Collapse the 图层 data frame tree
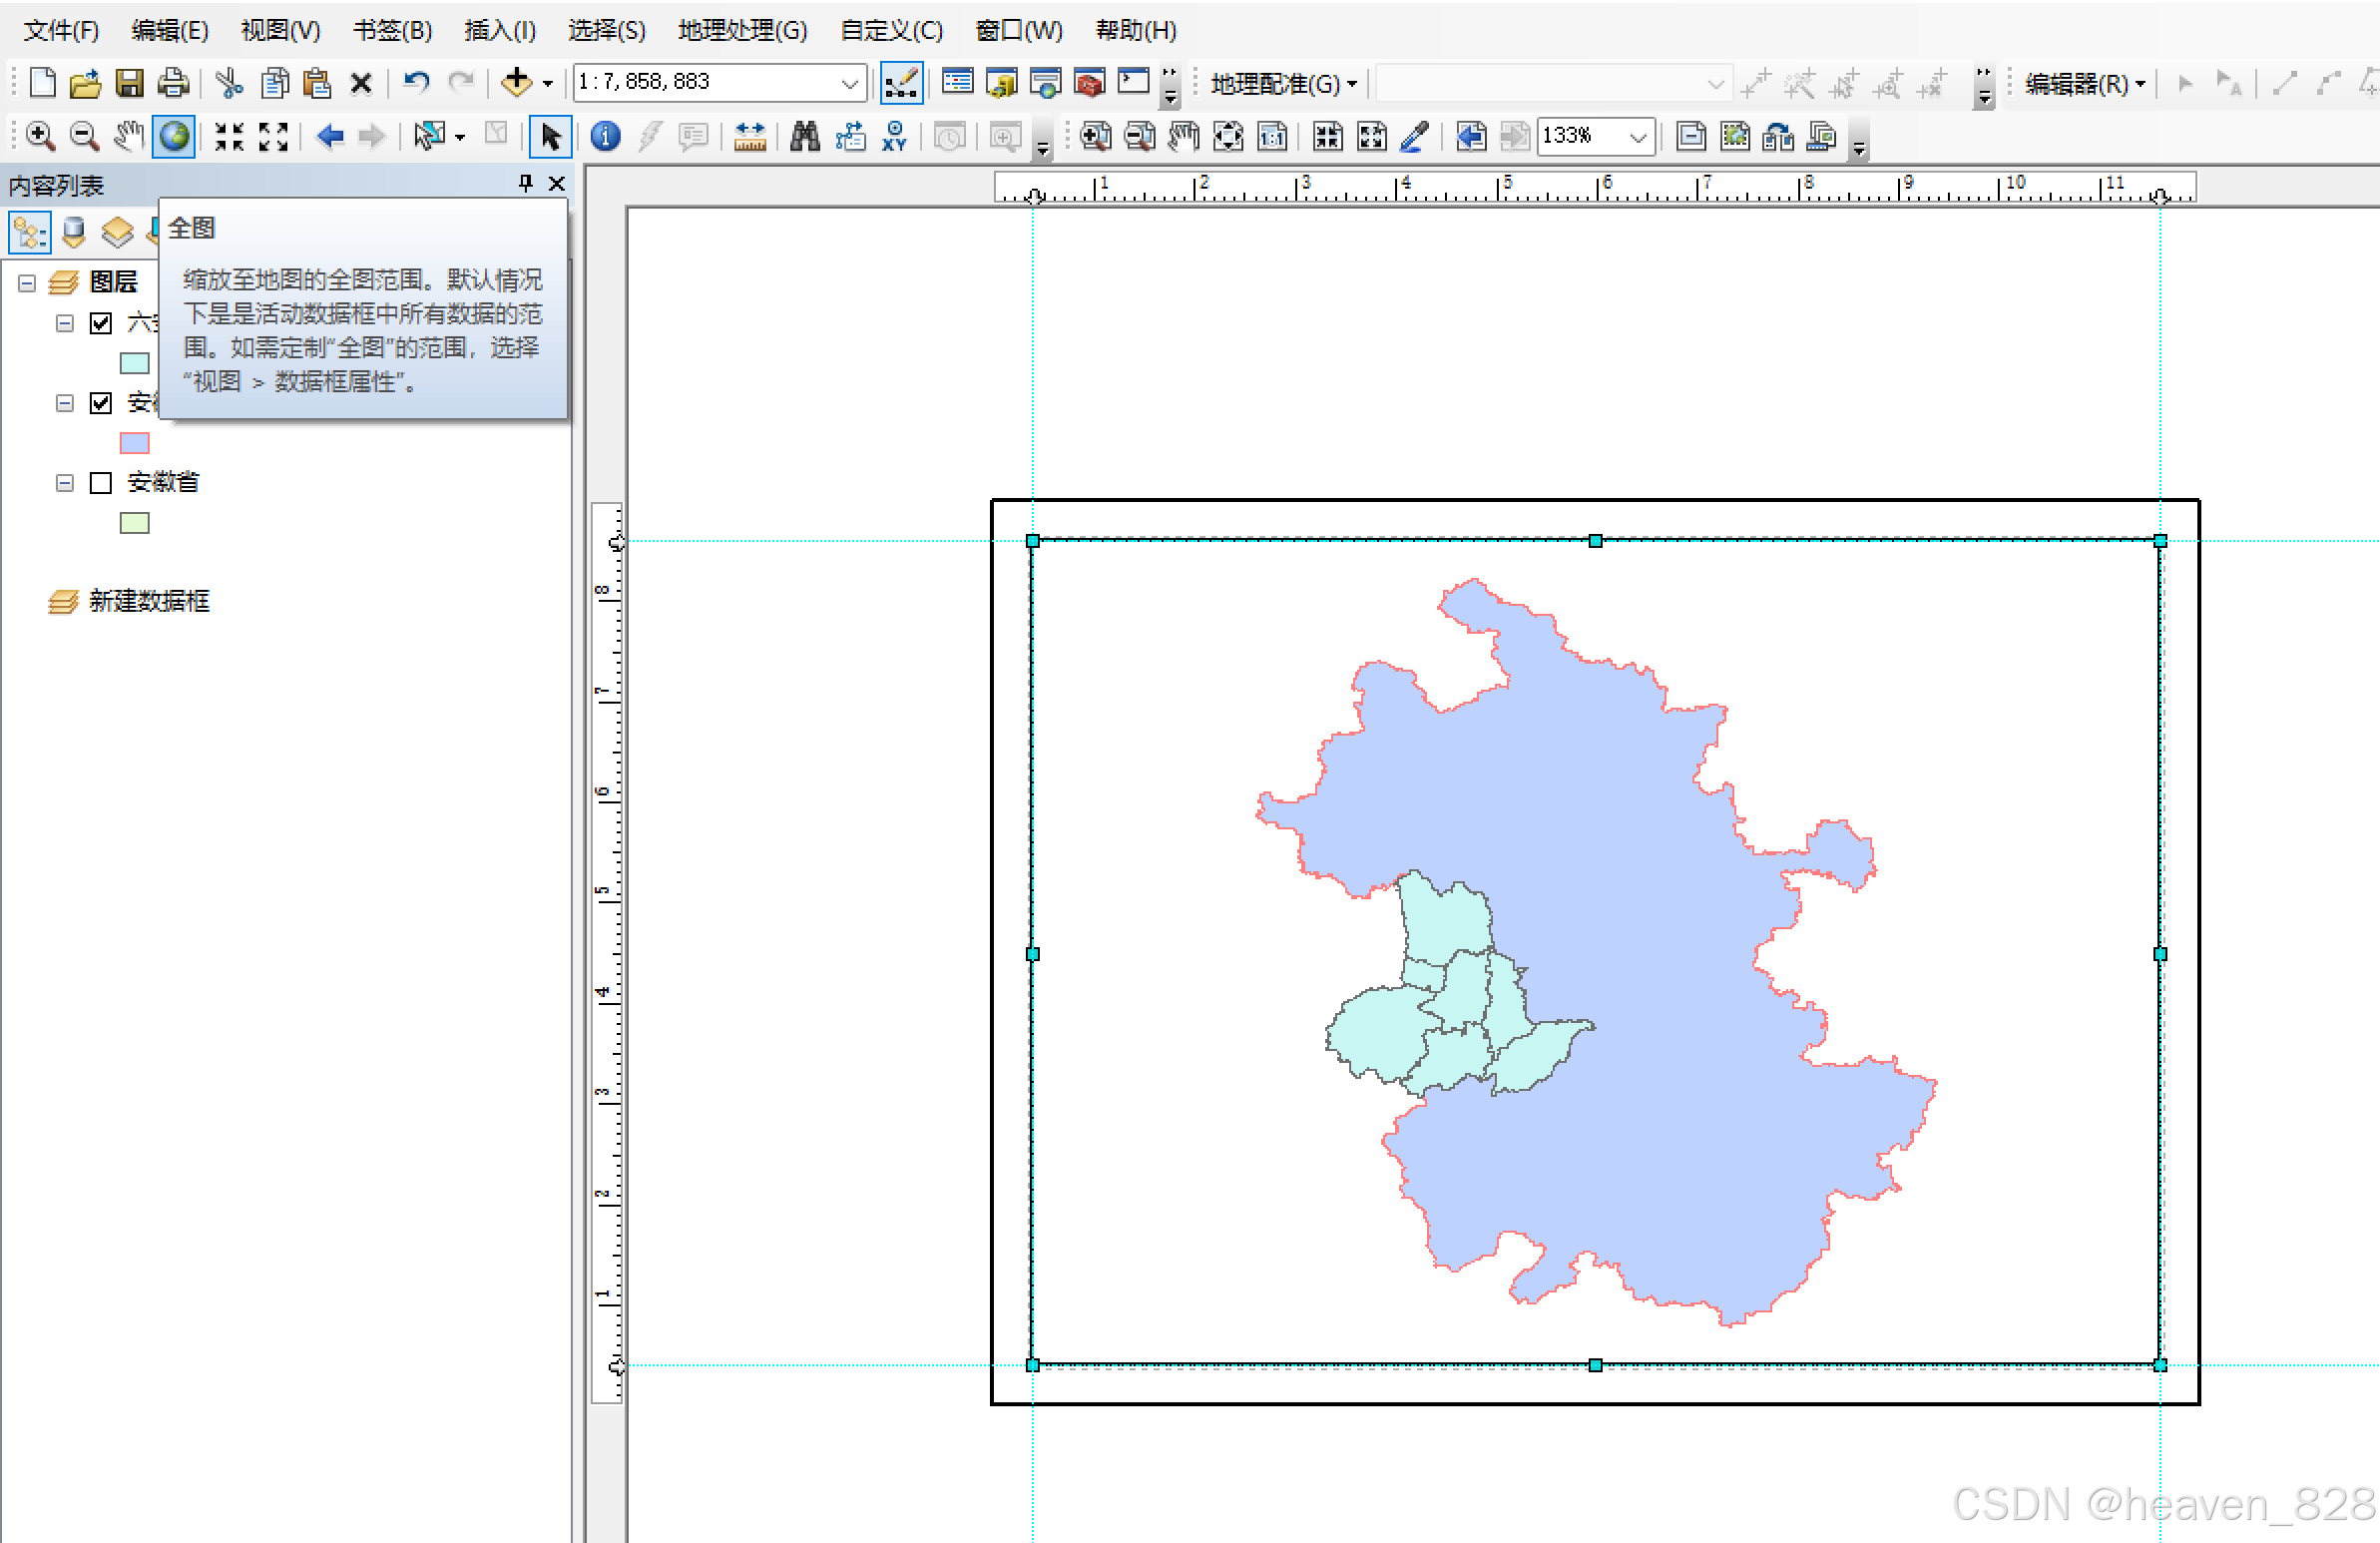This screenshot has width=2380, height=1543. (27, 283)
